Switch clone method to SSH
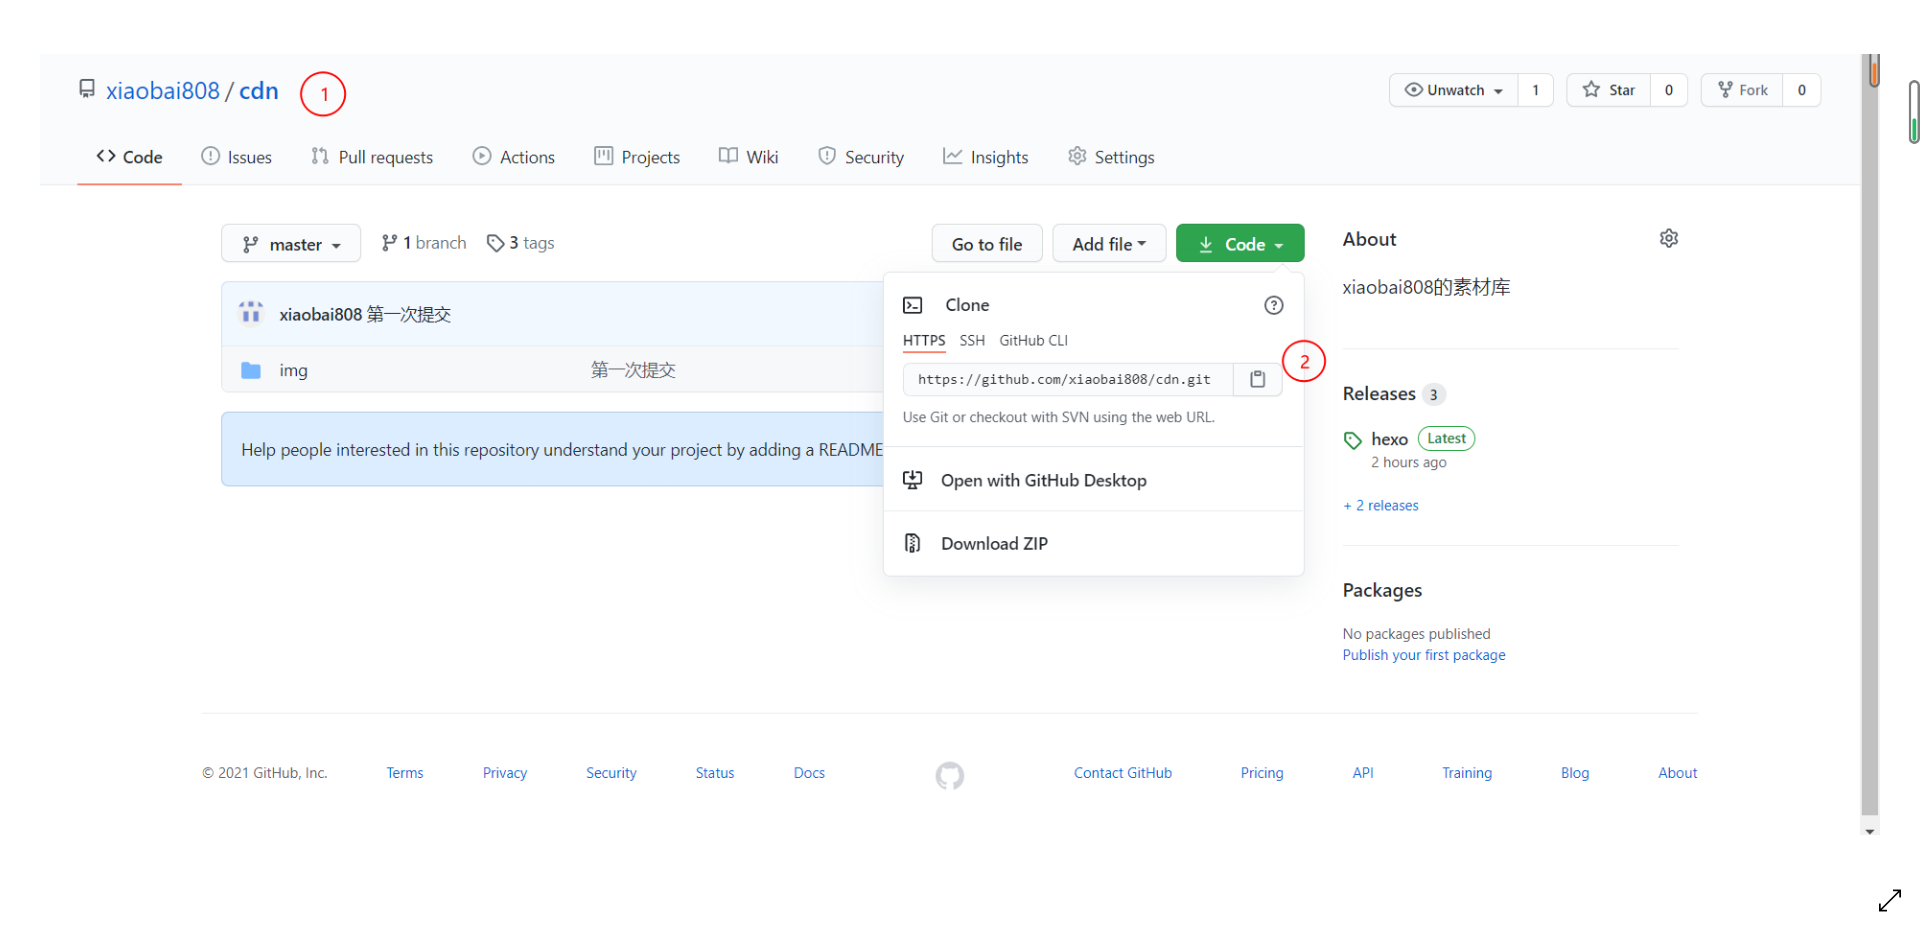Image resolution: width=1920 pixels, height=930 pixels. pos(971,340)
